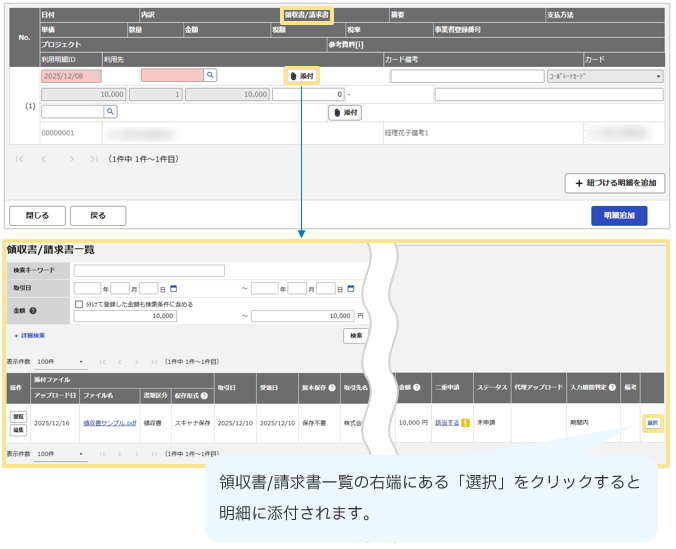Click the 取引日 start year field
The image size is (676, 549).
coord(88,288)
